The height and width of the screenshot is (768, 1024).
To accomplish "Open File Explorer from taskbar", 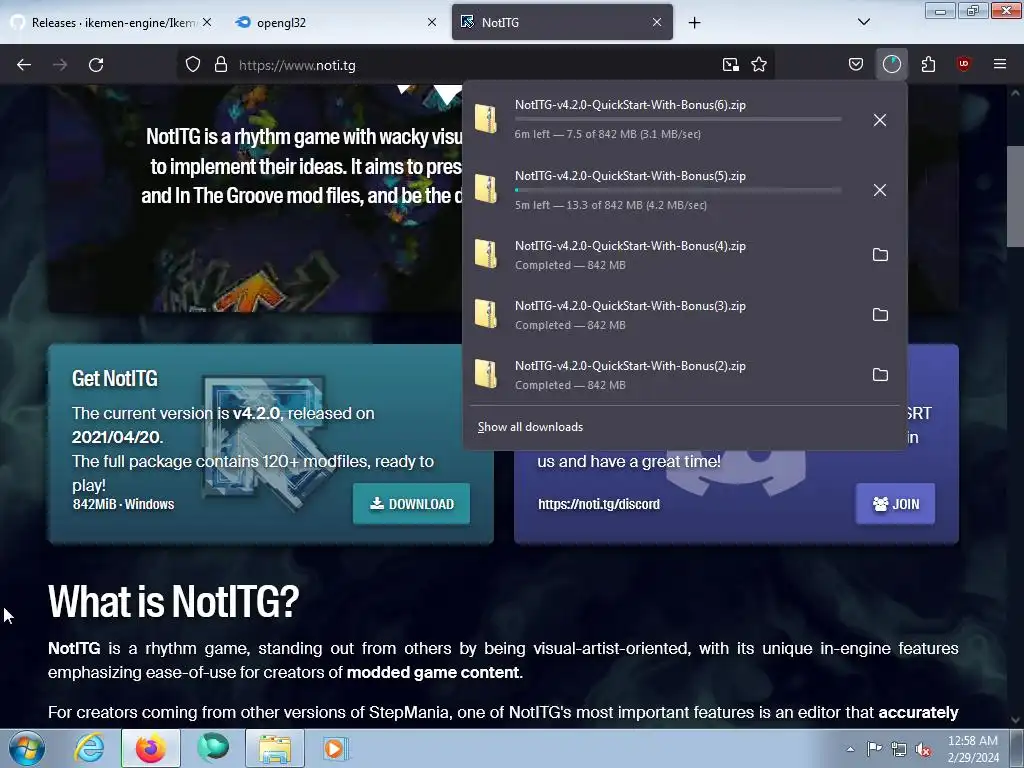I will point(275,748).
